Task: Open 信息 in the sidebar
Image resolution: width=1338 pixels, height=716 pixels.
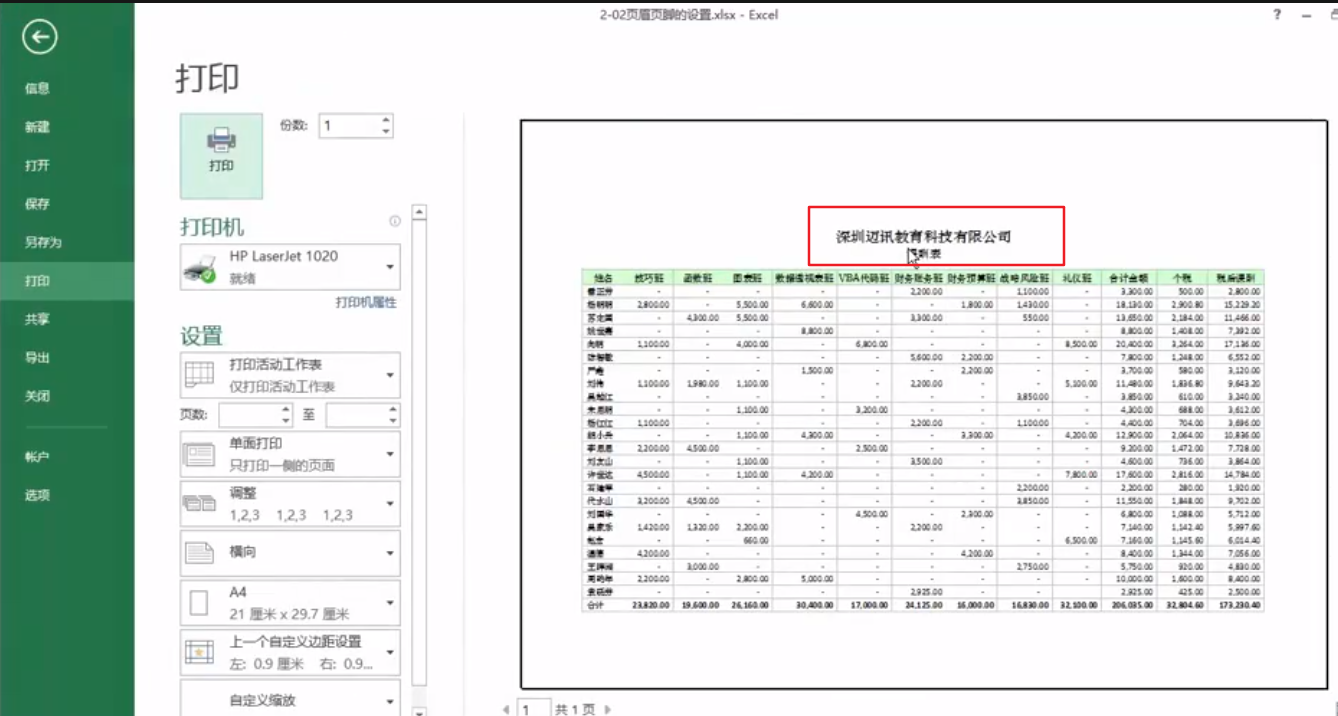Action: click(x=37, y=88)
